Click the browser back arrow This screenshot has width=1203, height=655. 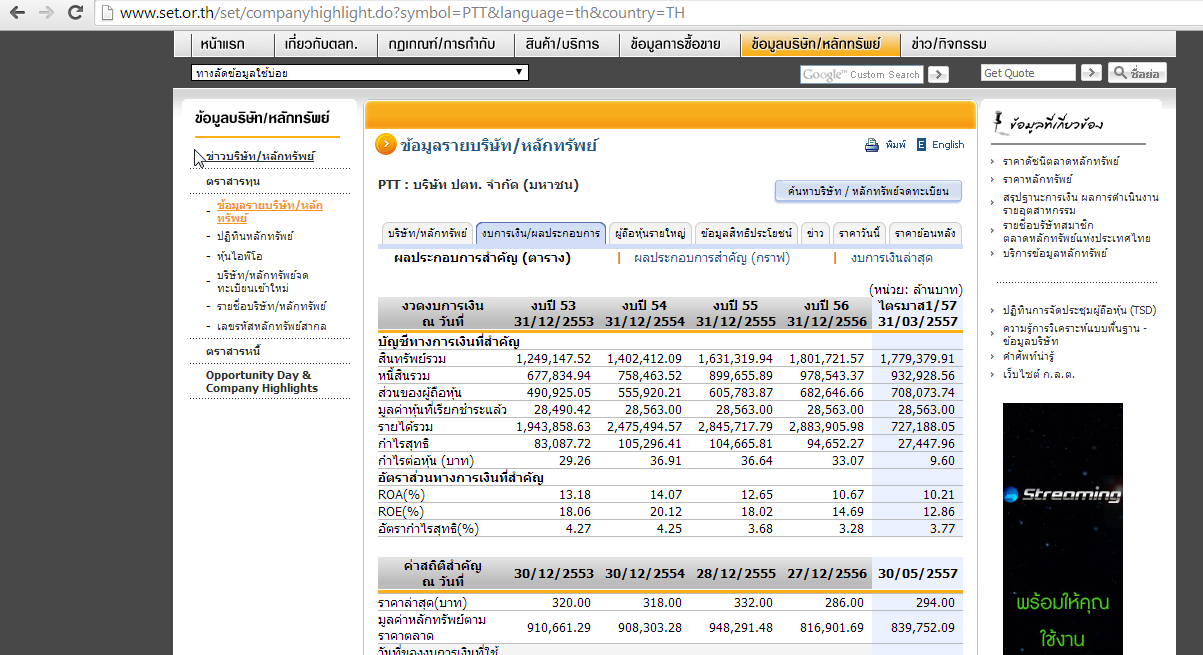(x=17, y=14)
